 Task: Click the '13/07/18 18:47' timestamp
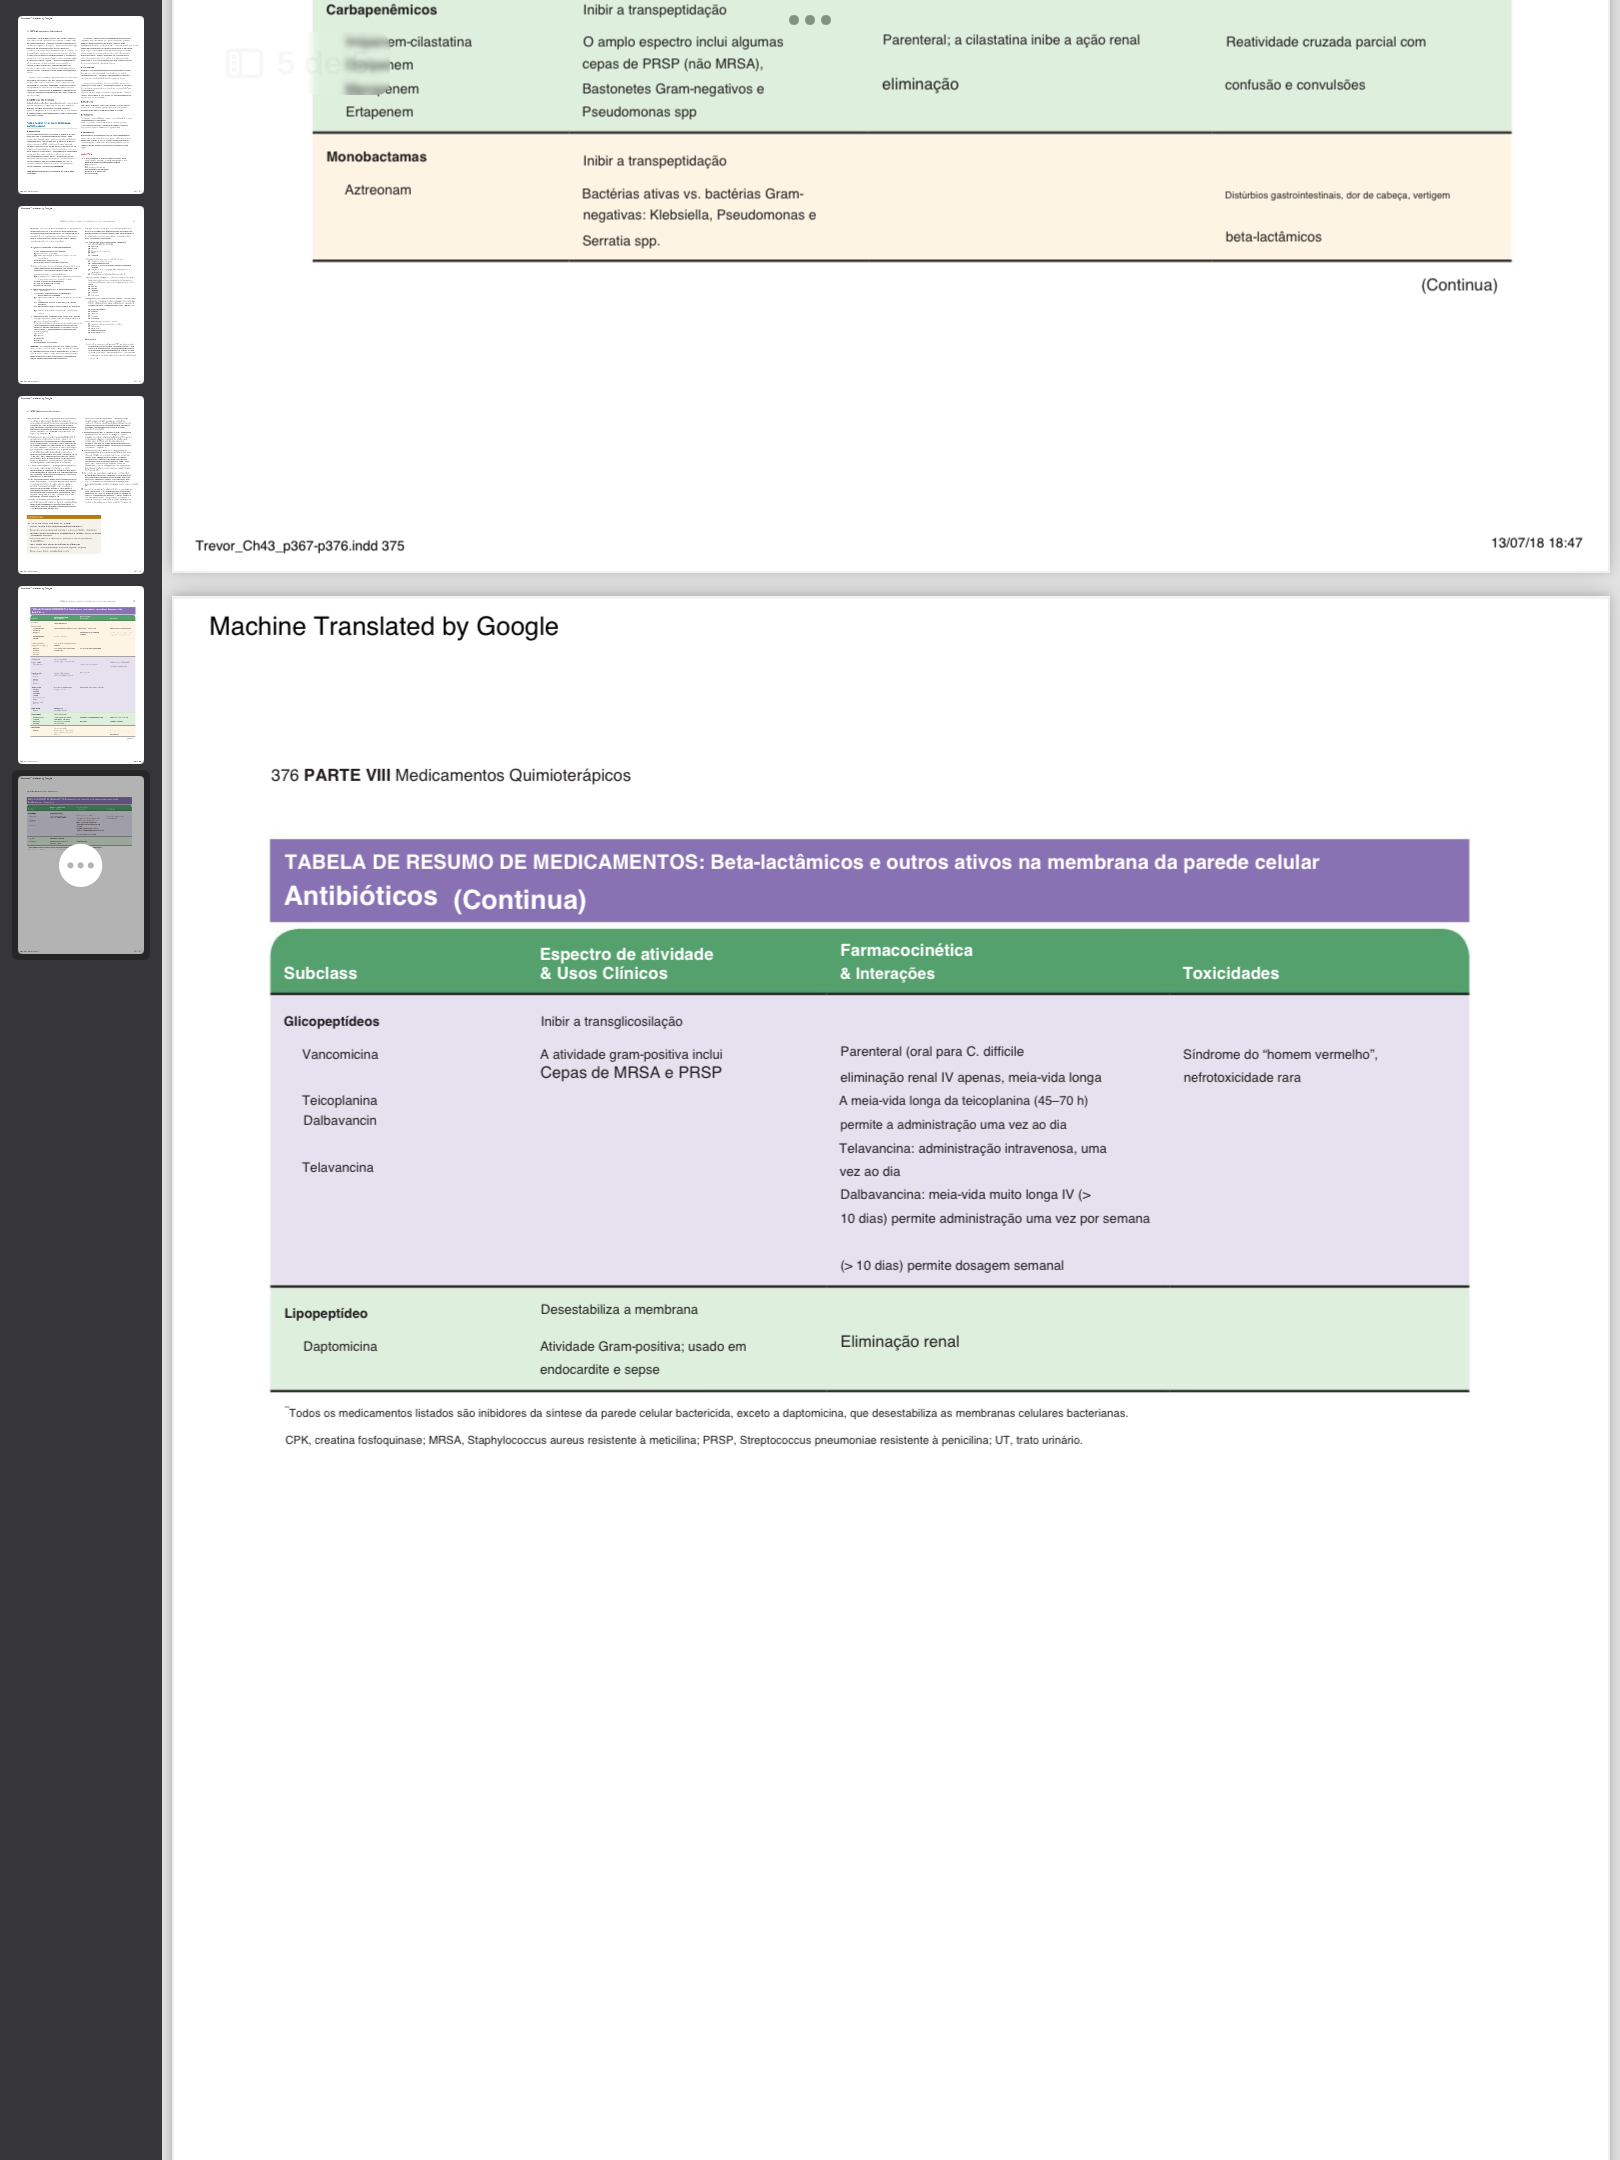[x=1537, y=542]
